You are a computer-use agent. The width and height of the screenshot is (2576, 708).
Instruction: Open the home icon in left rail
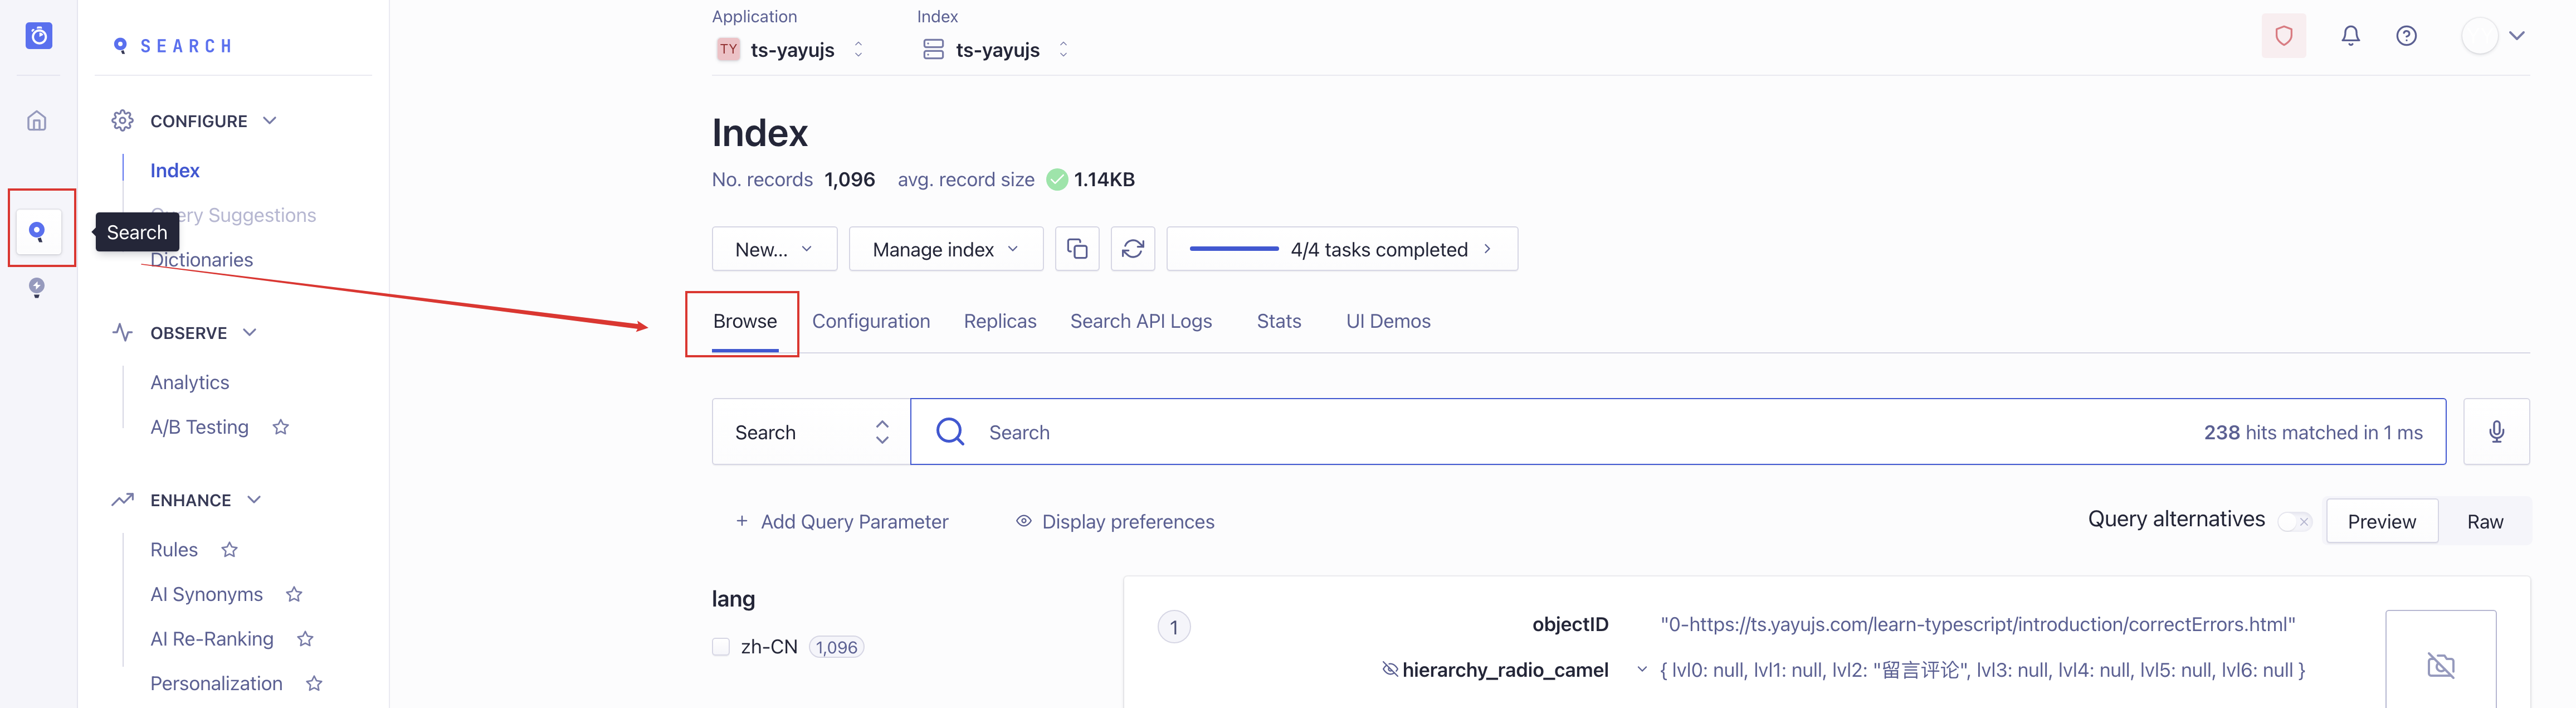pos(37,121)
